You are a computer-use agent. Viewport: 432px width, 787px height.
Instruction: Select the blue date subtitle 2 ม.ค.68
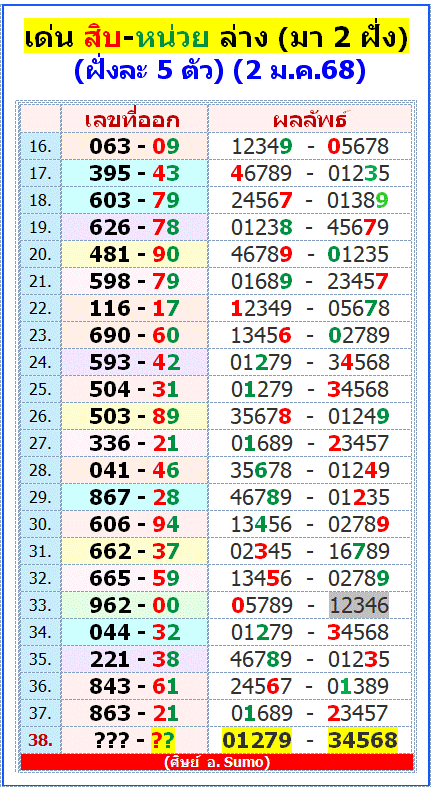[300, 71]
